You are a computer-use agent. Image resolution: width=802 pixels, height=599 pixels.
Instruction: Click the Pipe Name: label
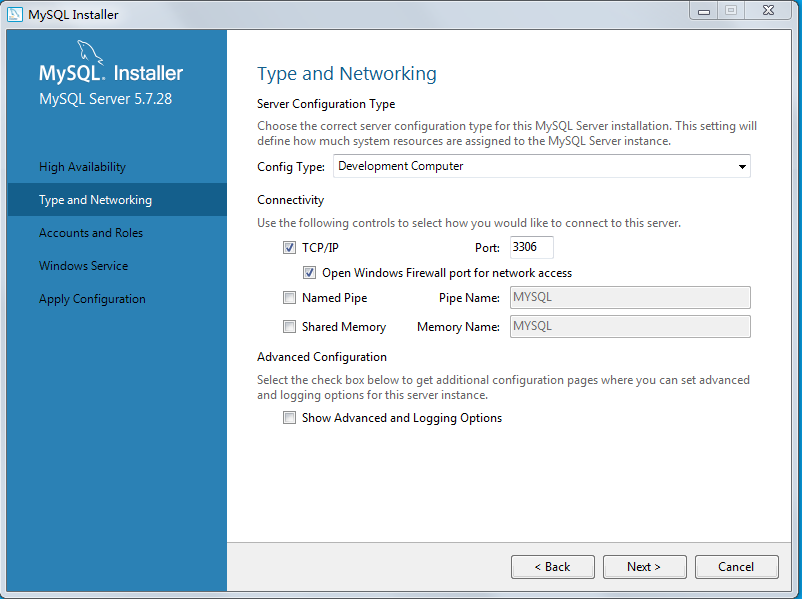coord(469,298)
